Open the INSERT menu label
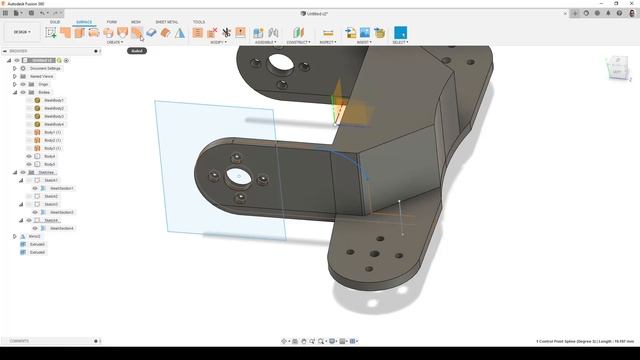 (364, 42)
